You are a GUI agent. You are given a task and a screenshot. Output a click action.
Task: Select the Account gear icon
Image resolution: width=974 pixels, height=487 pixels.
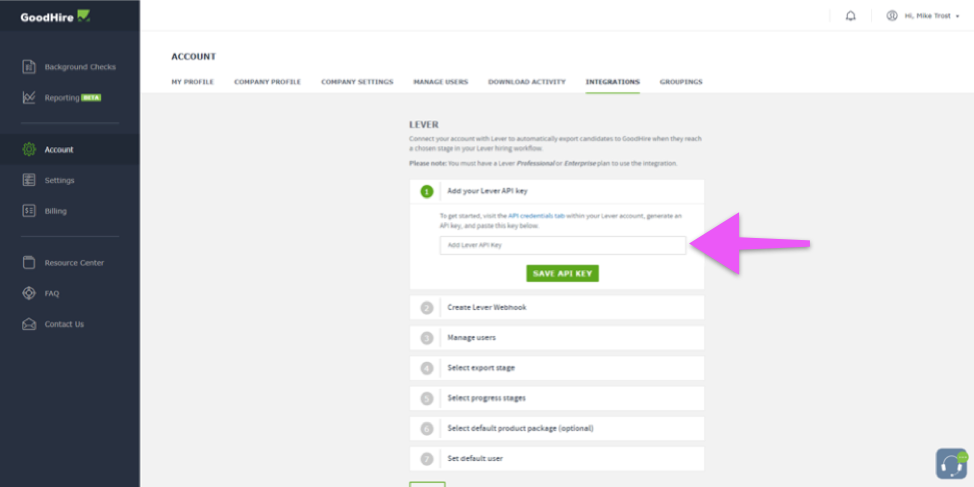pyautogui.click(x=29, y=149)
